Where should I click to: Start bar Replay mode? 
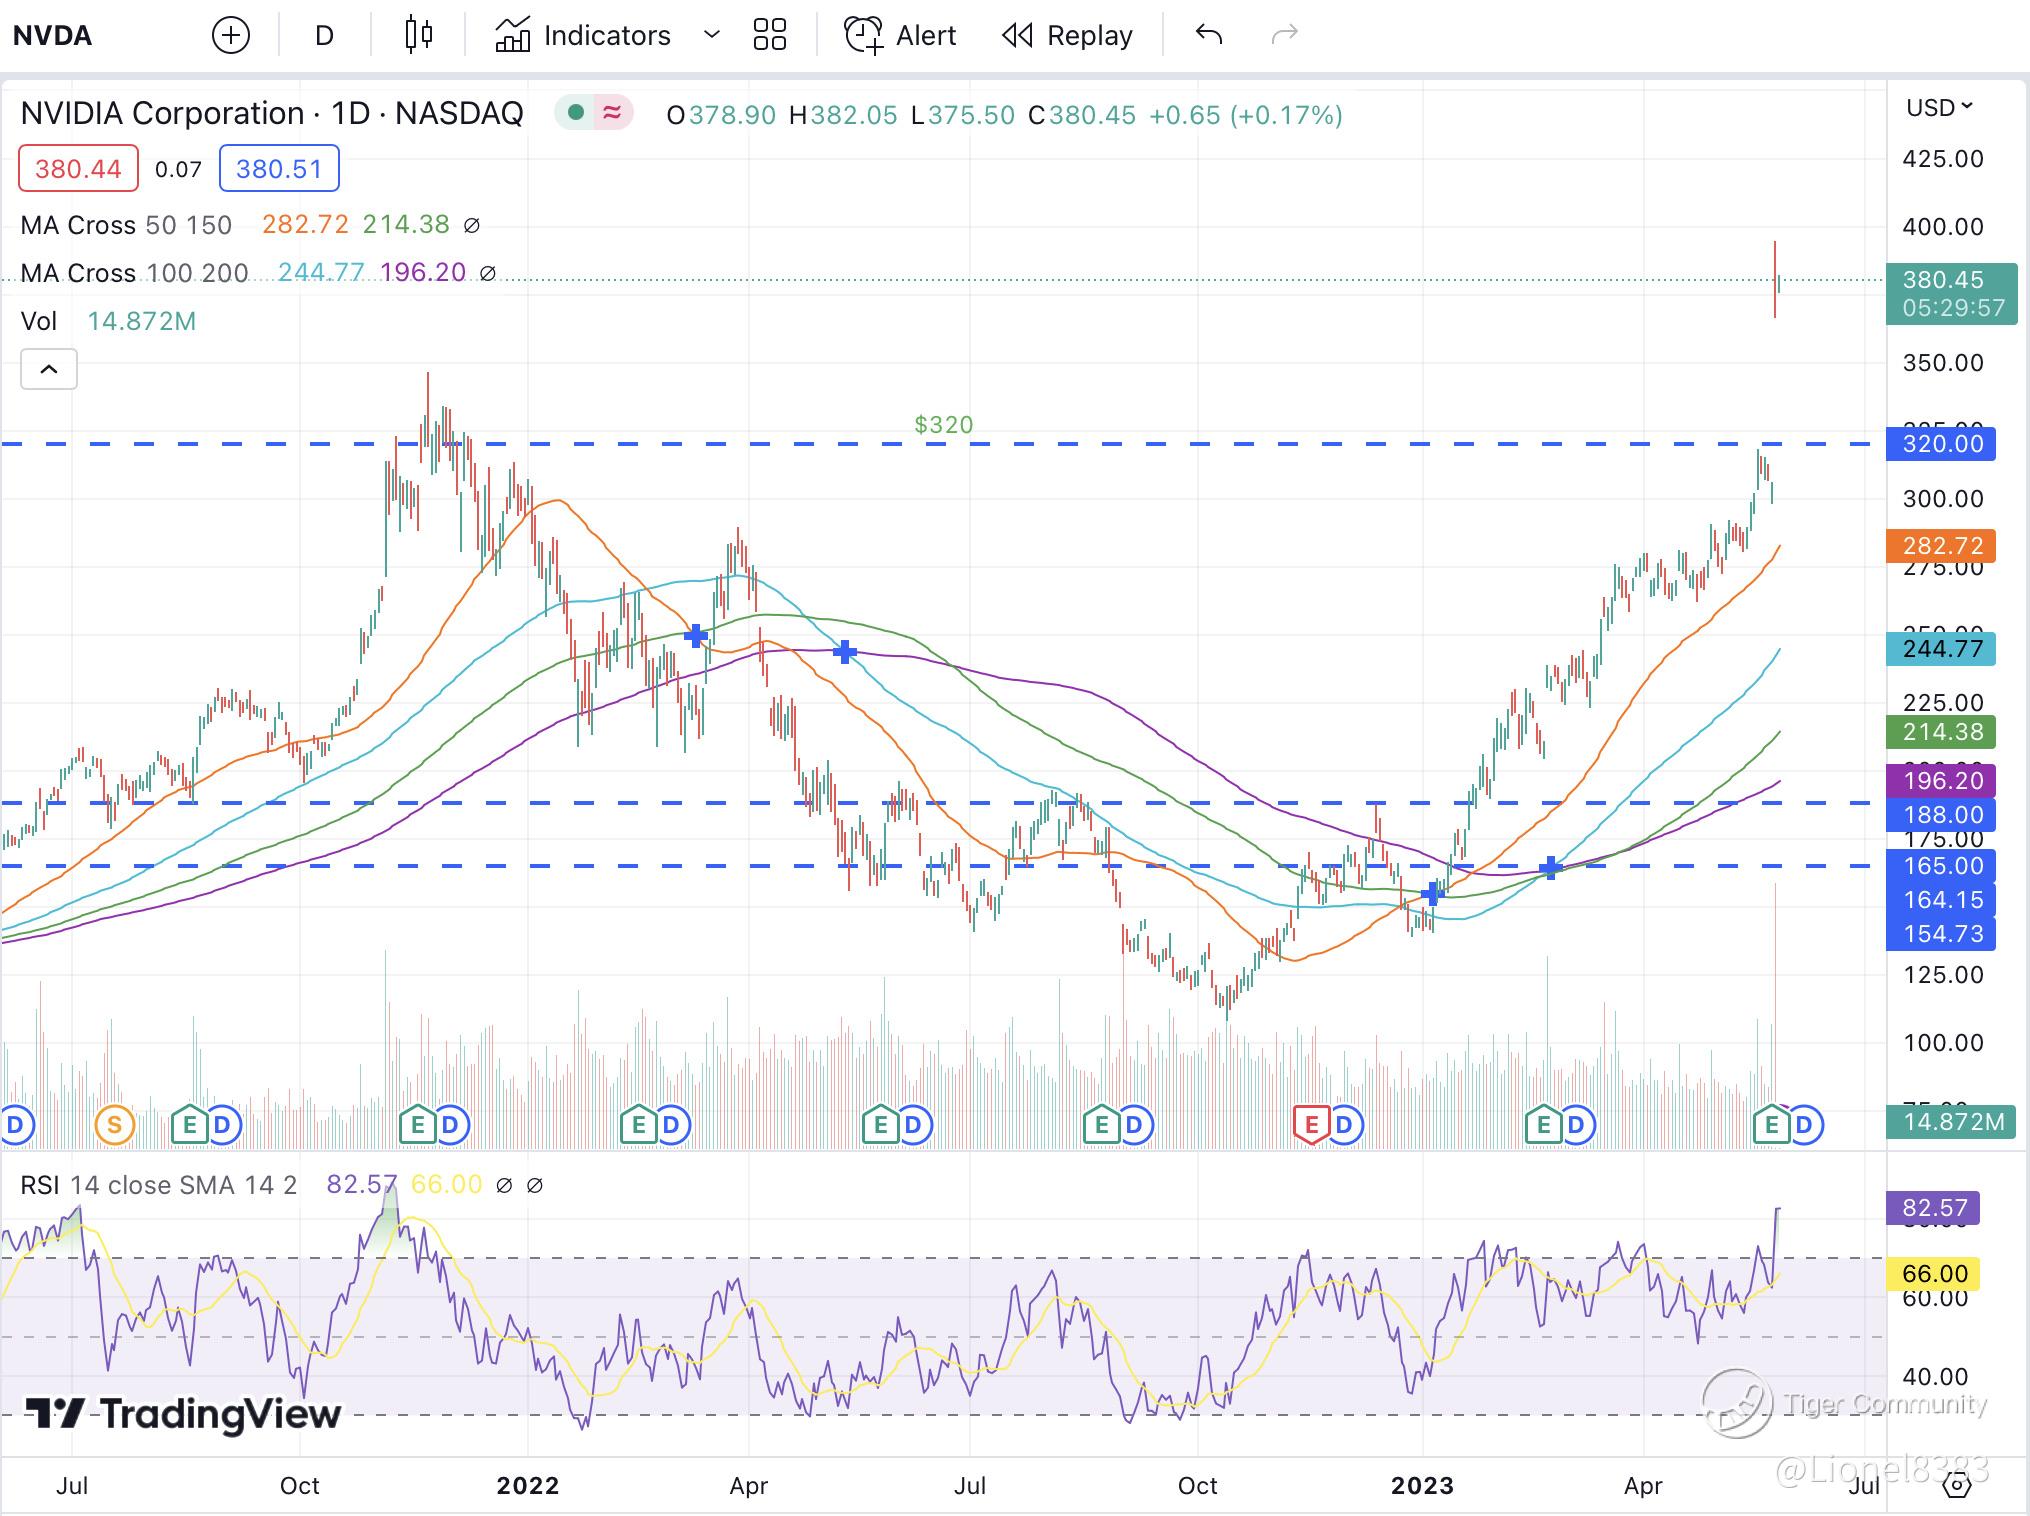[x=1067, y=36]
